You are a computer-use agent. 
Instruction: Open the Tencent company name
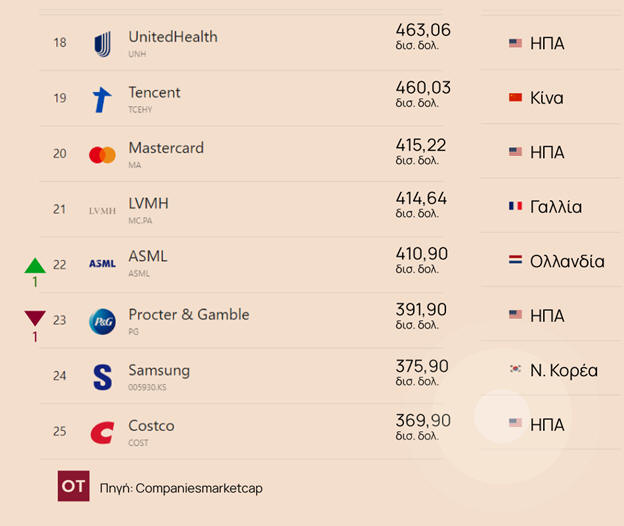point(154,92)
